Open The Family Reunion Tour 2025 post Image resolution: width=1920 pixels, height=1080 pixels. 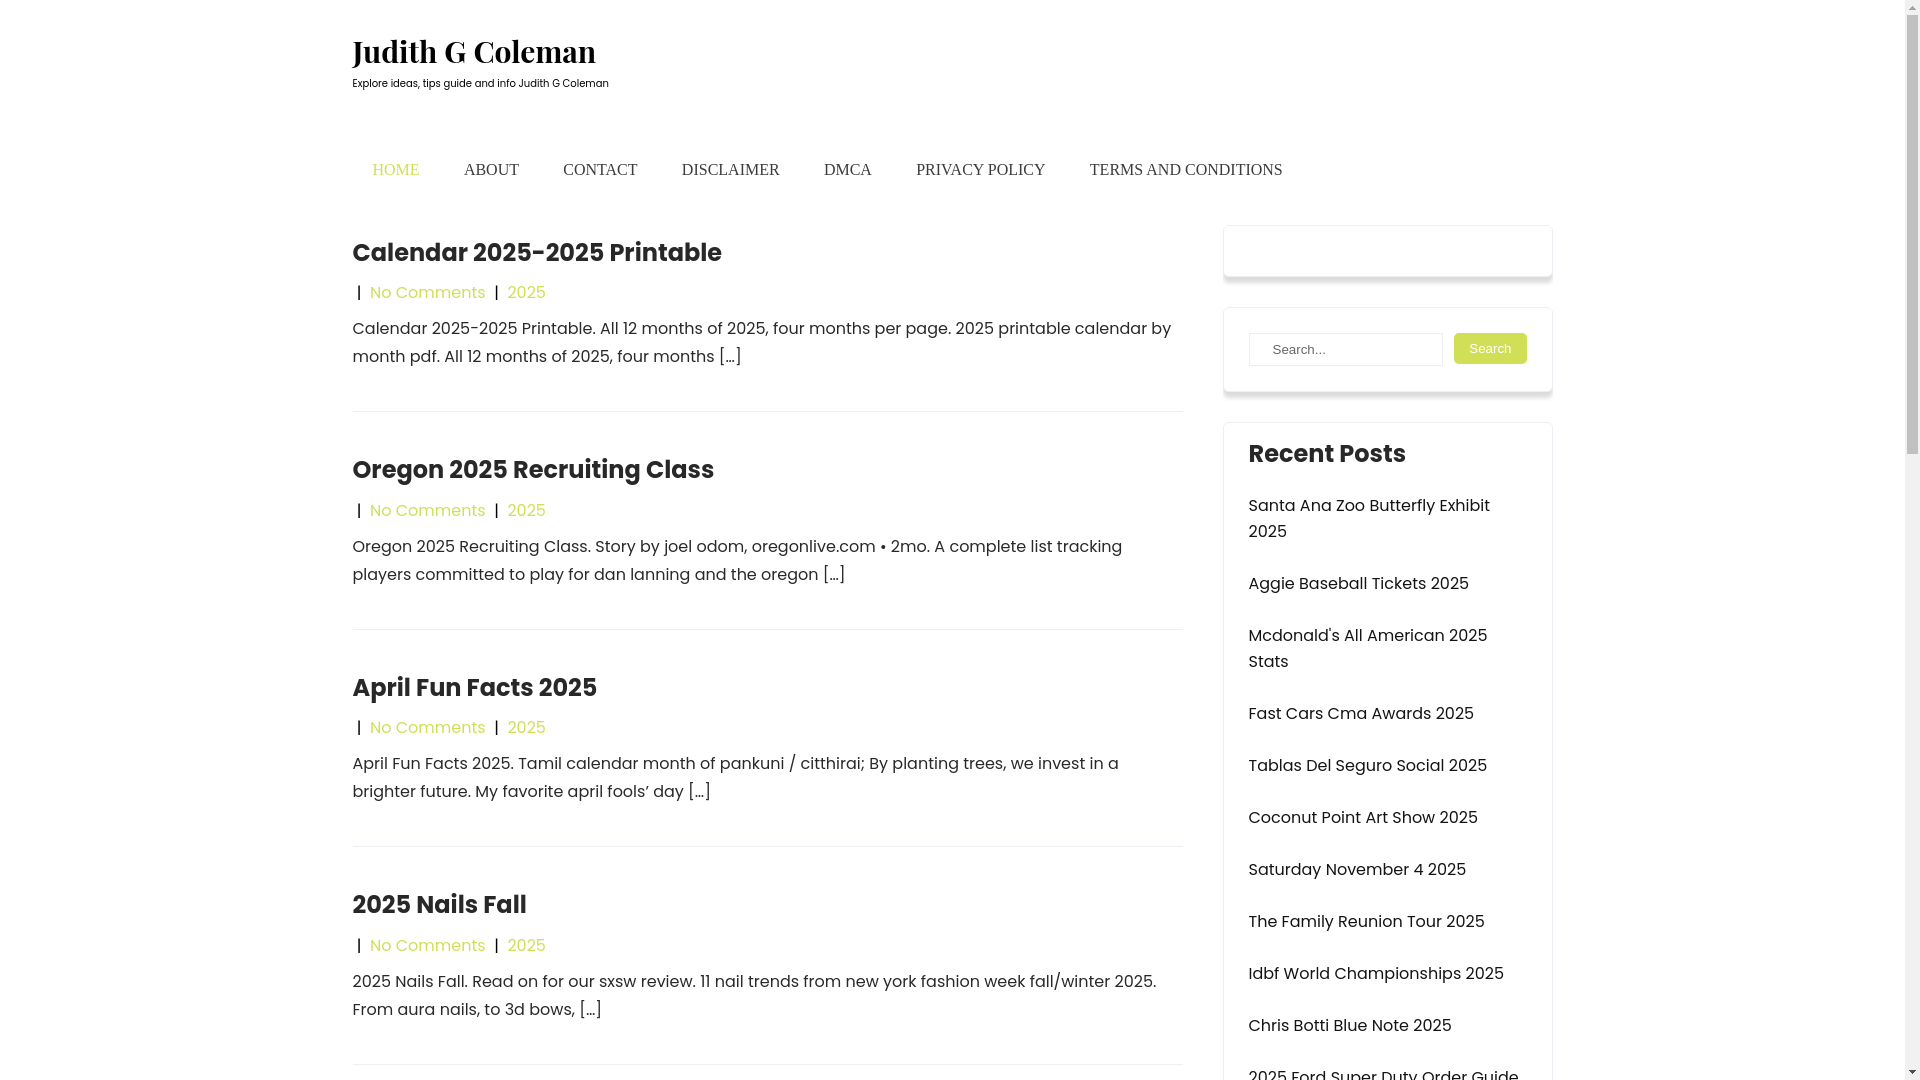1366,922
